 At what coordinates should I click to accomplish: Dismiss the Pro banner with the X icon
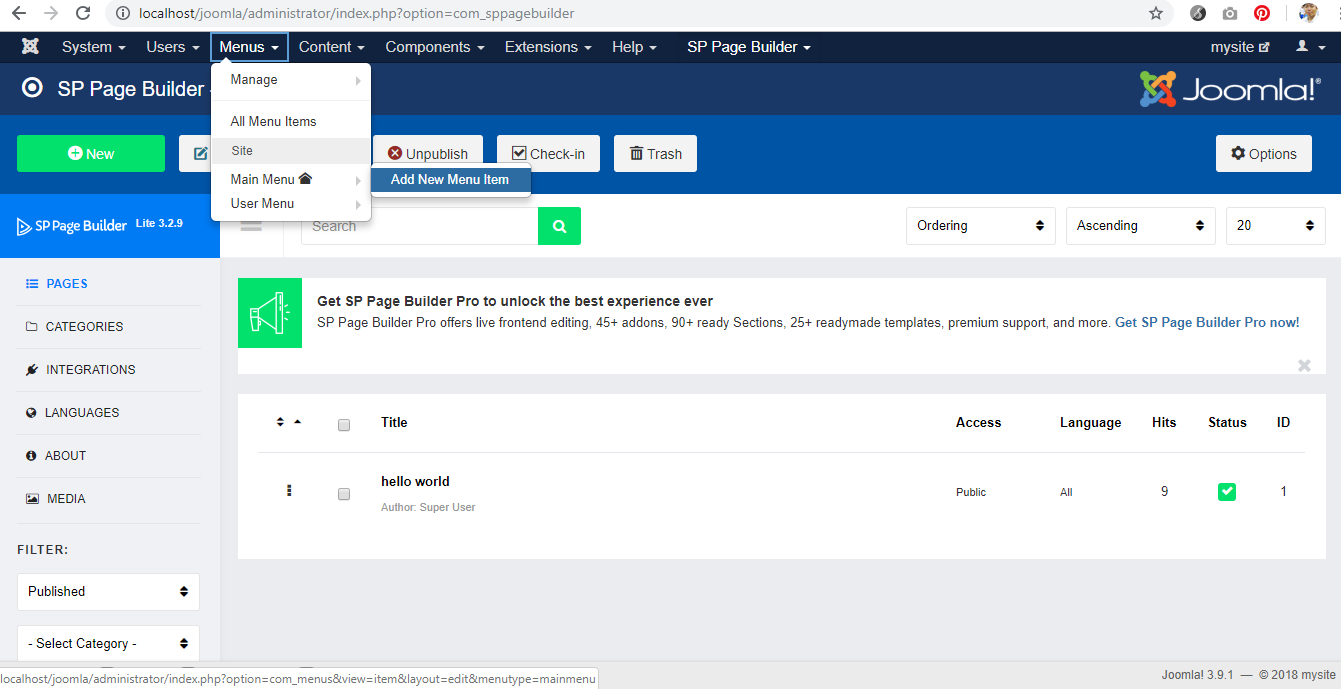tap(1304, 366)
